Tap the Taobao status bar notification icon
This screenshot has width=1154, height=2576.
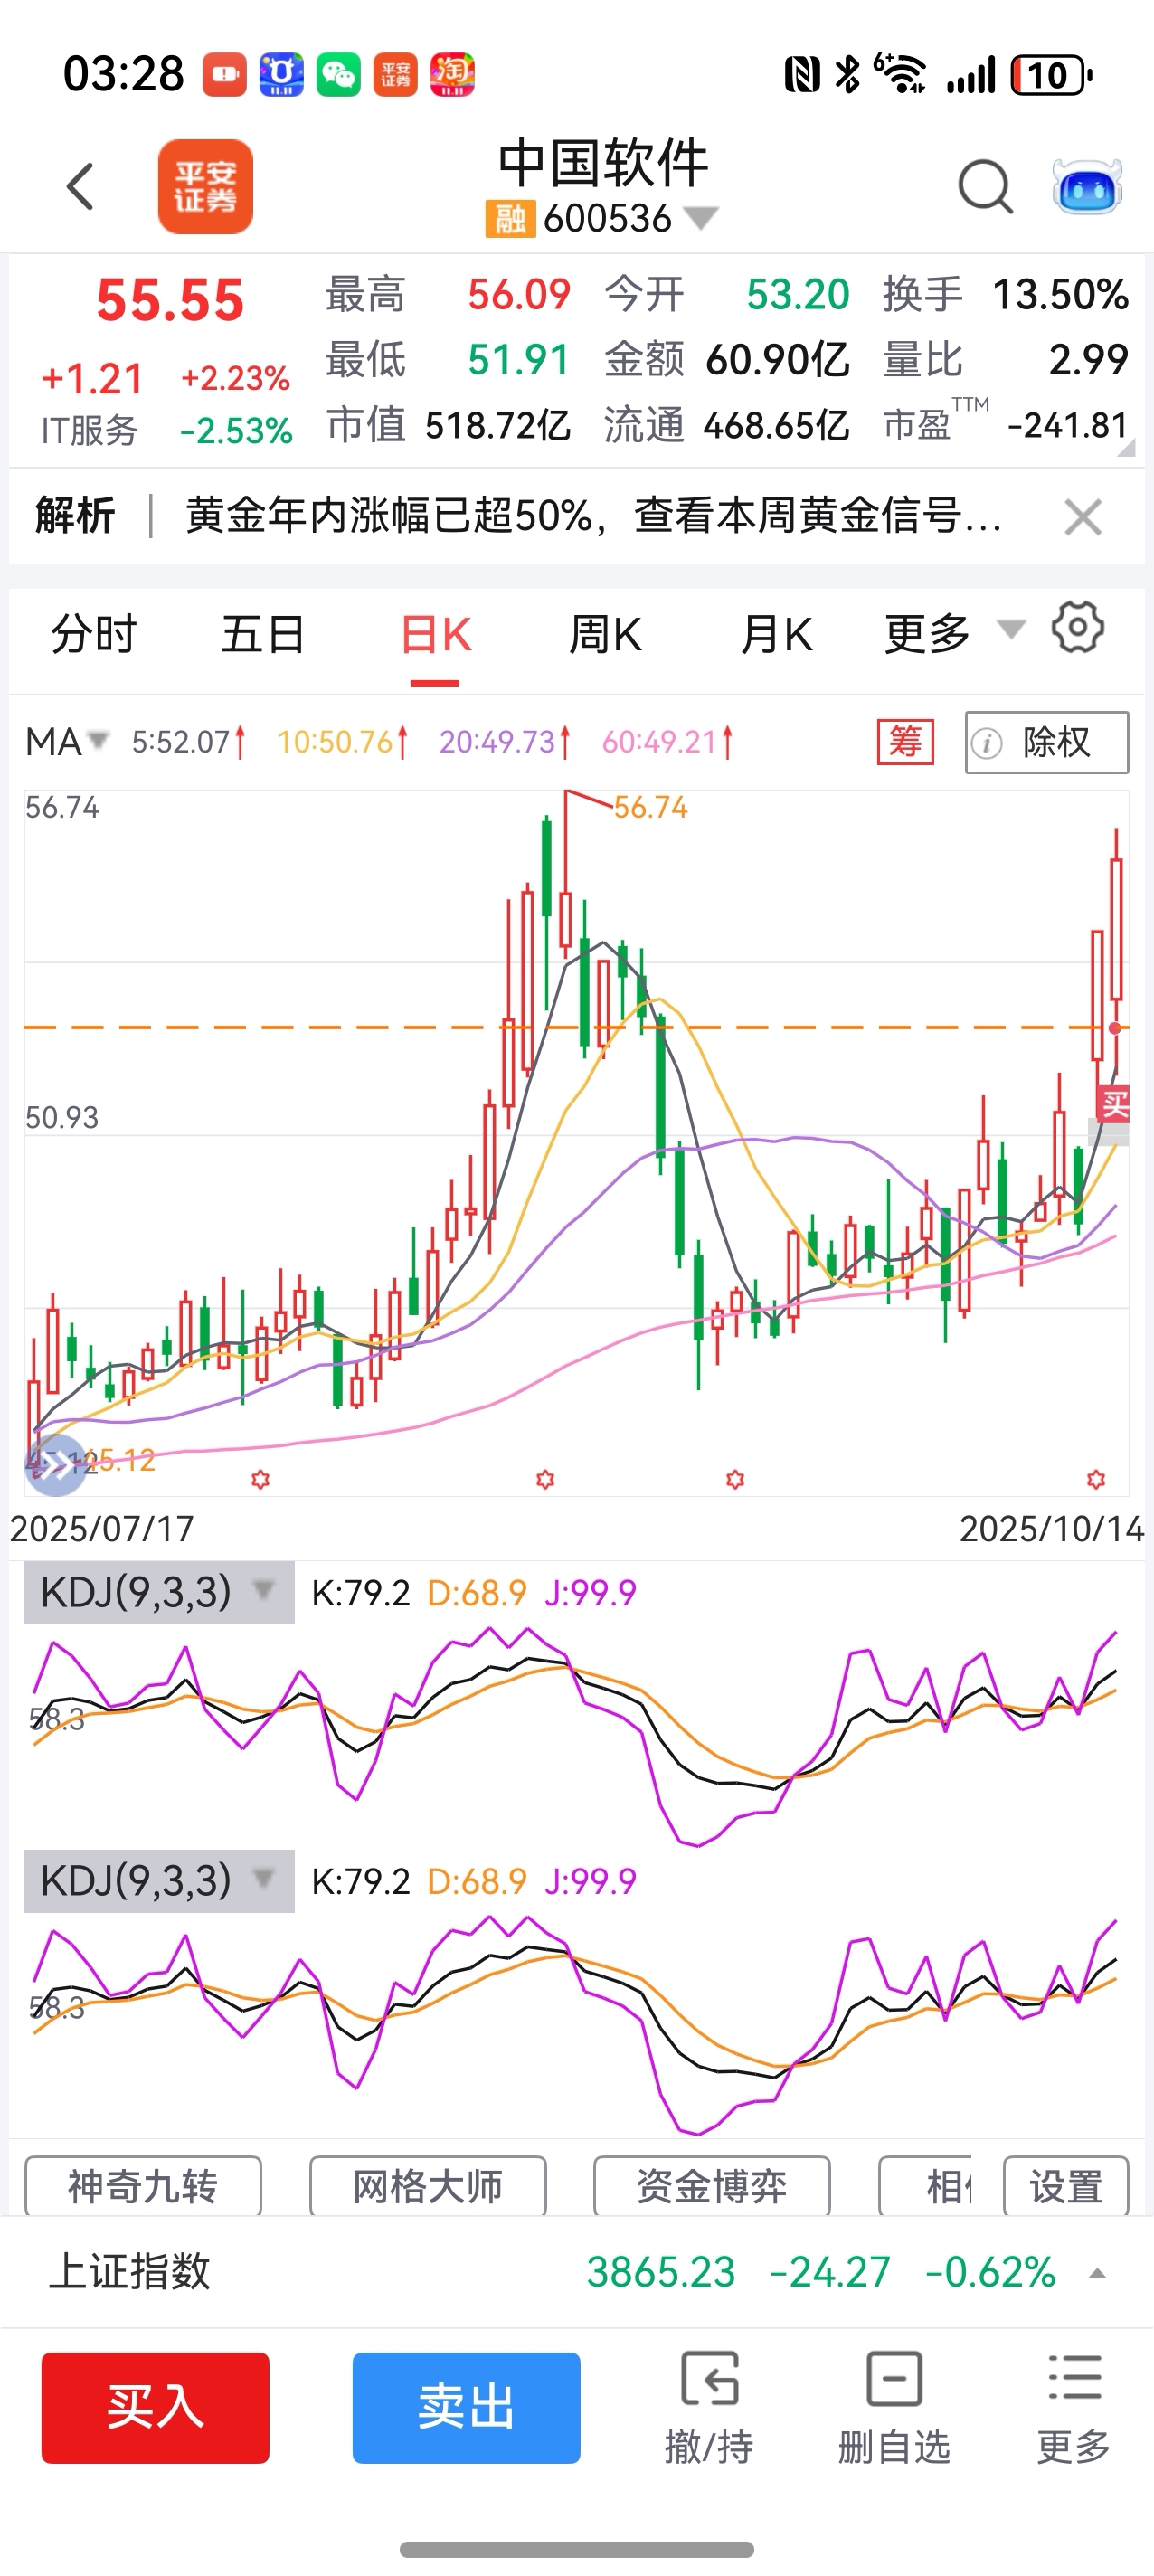tap(452, 75)
